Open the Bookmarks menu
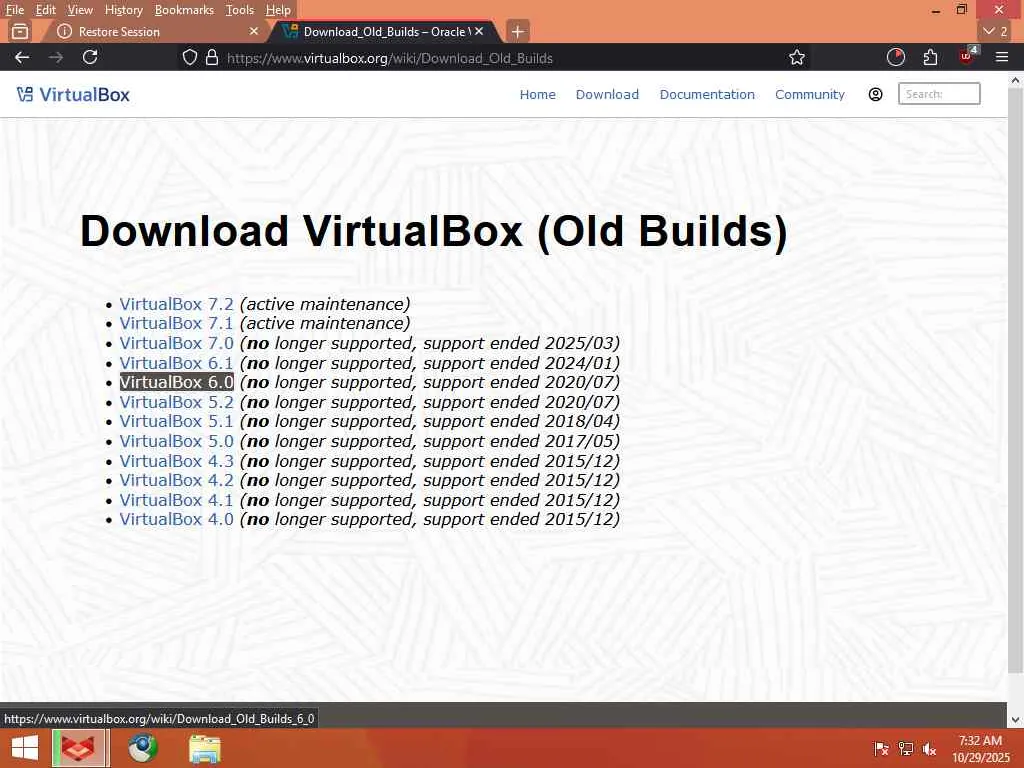The height and width of the screenshot is (768, 1024). click(x=184, y=10)
